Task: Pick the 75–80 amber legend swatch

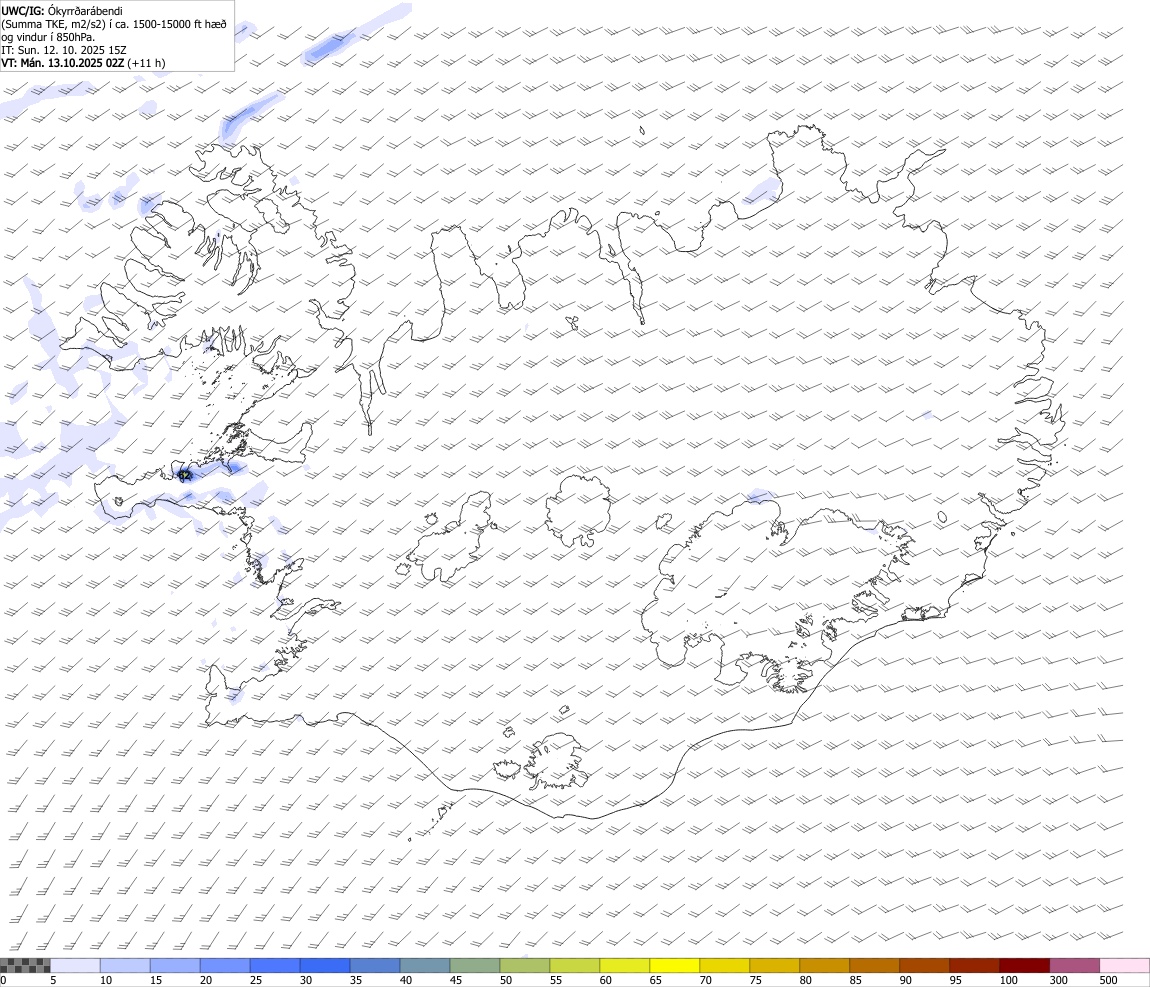Action: click(774, 965)
